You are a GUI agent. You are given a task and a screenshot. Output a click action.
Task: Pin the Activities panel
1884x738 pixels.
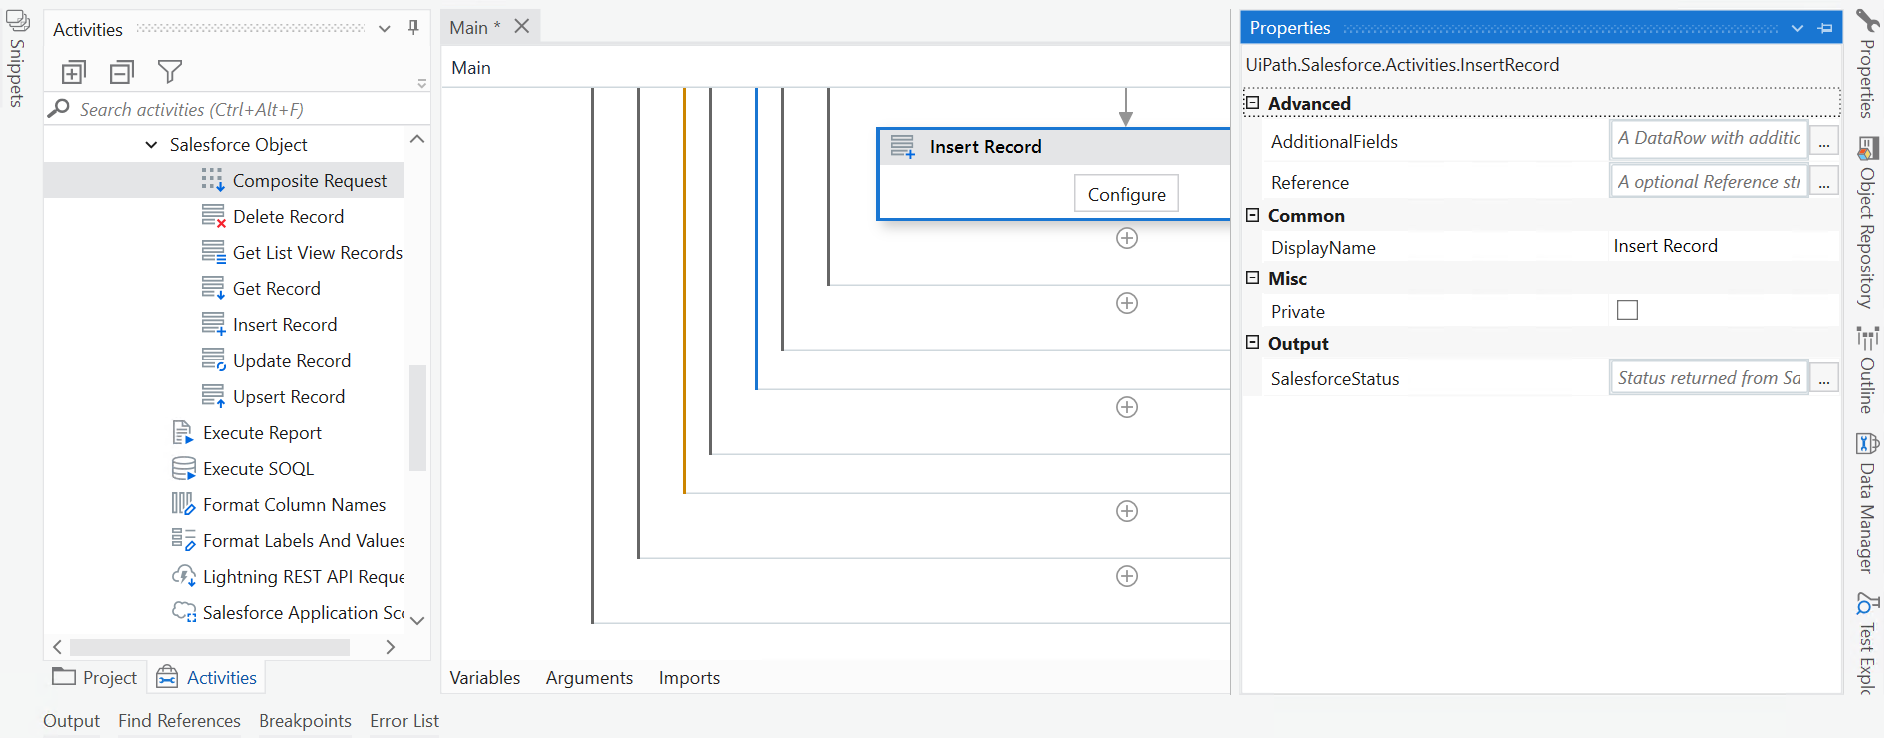[x=413, y=28]
